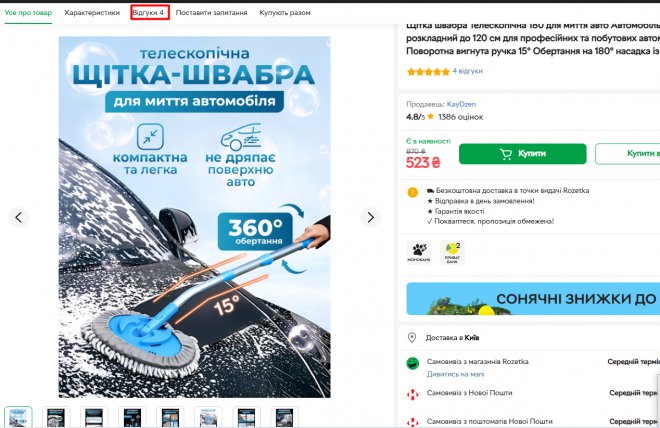
Task: Select the last visible product thumbnail
Action: 285,417
